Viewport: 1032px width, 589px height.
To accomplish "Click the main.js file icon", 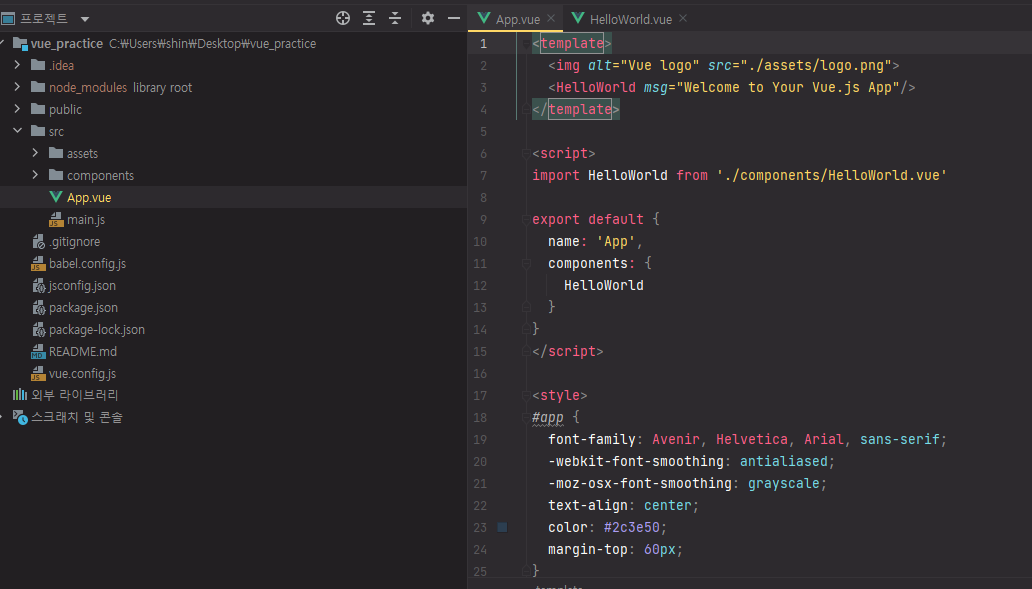I will [56, 219].
